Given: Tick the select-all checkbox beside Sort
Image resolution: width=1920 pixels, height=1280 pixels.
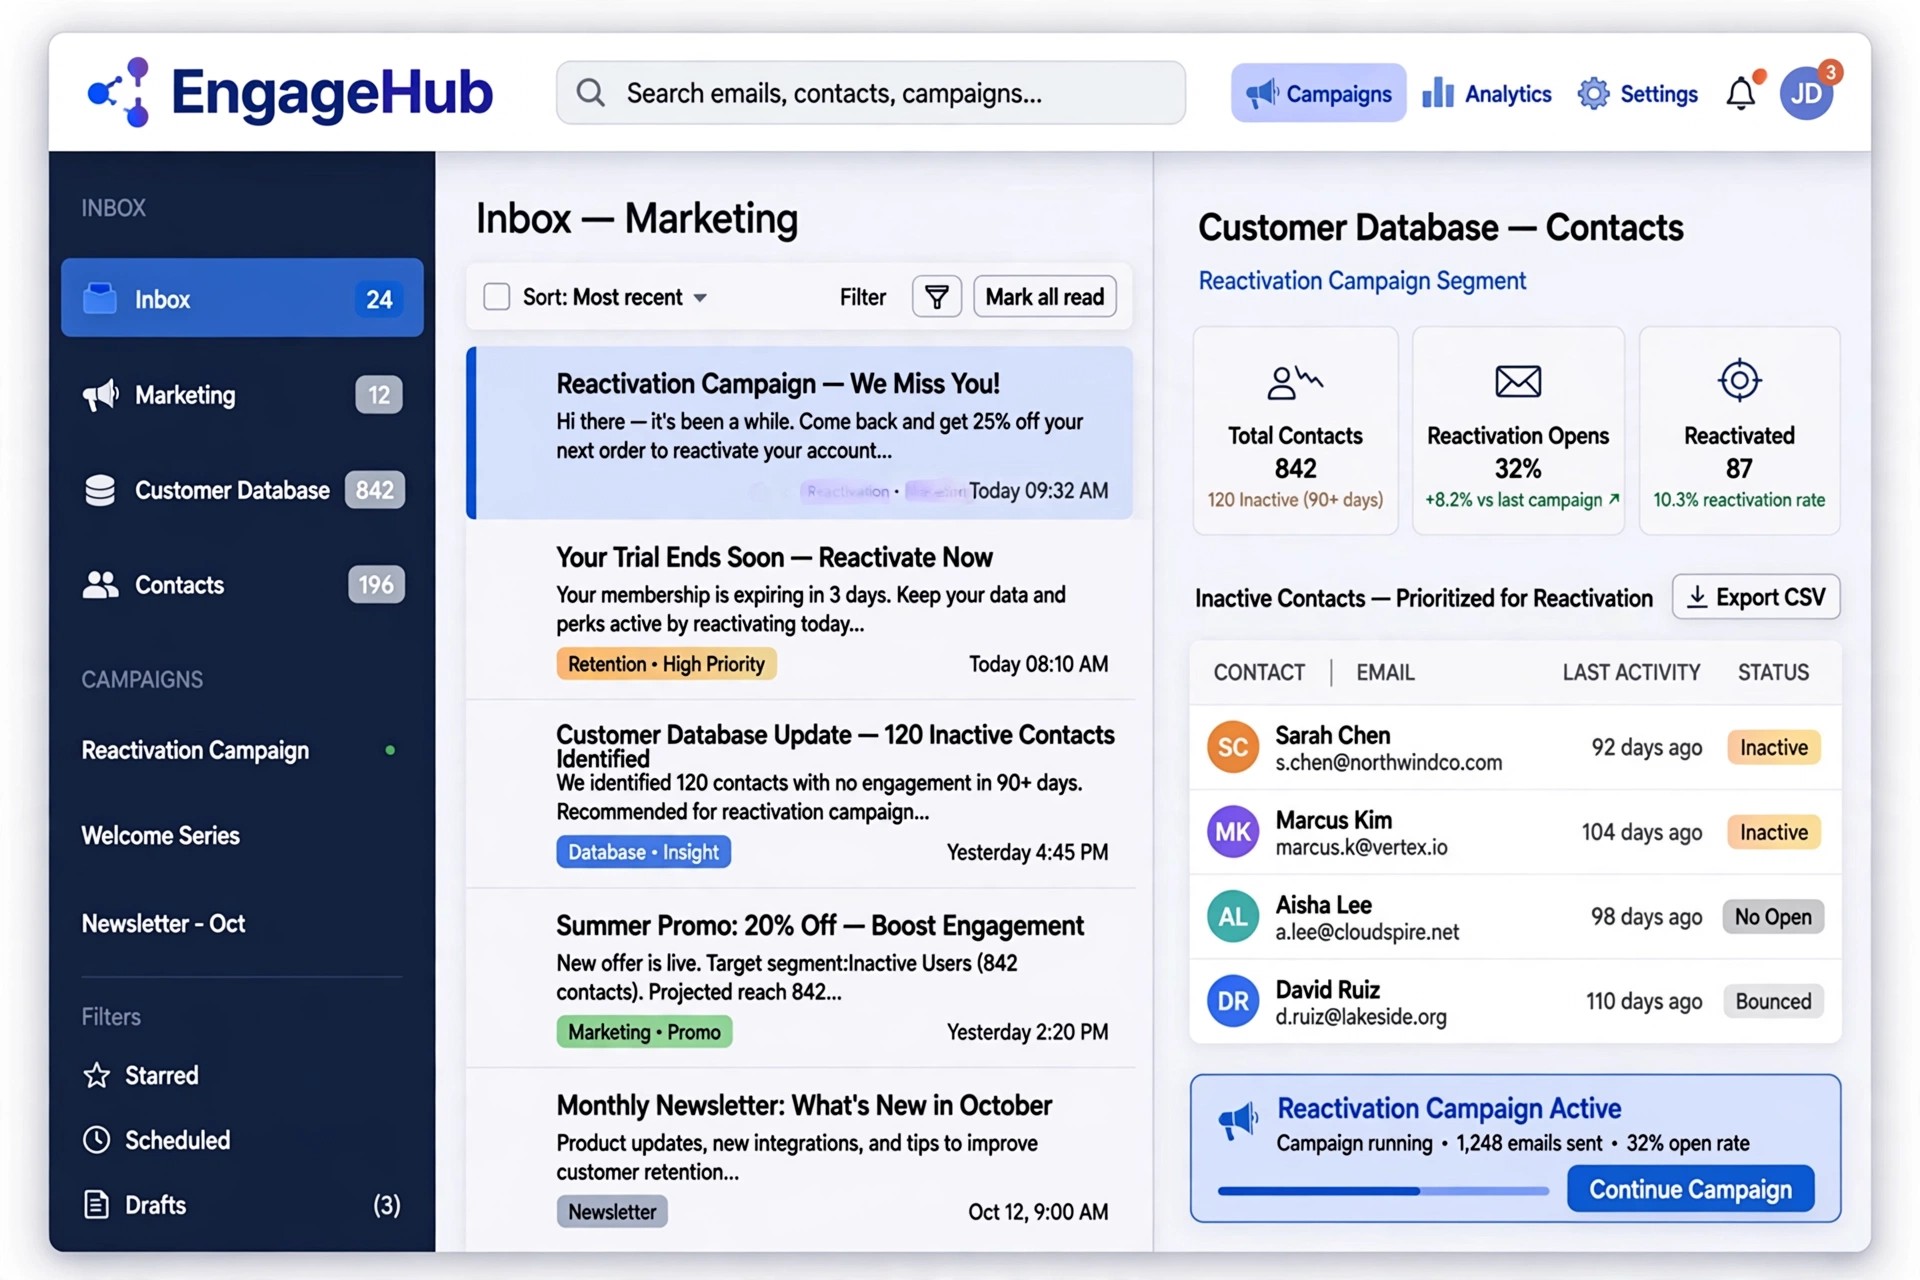Looking at the screenshot, I should 497,297.
